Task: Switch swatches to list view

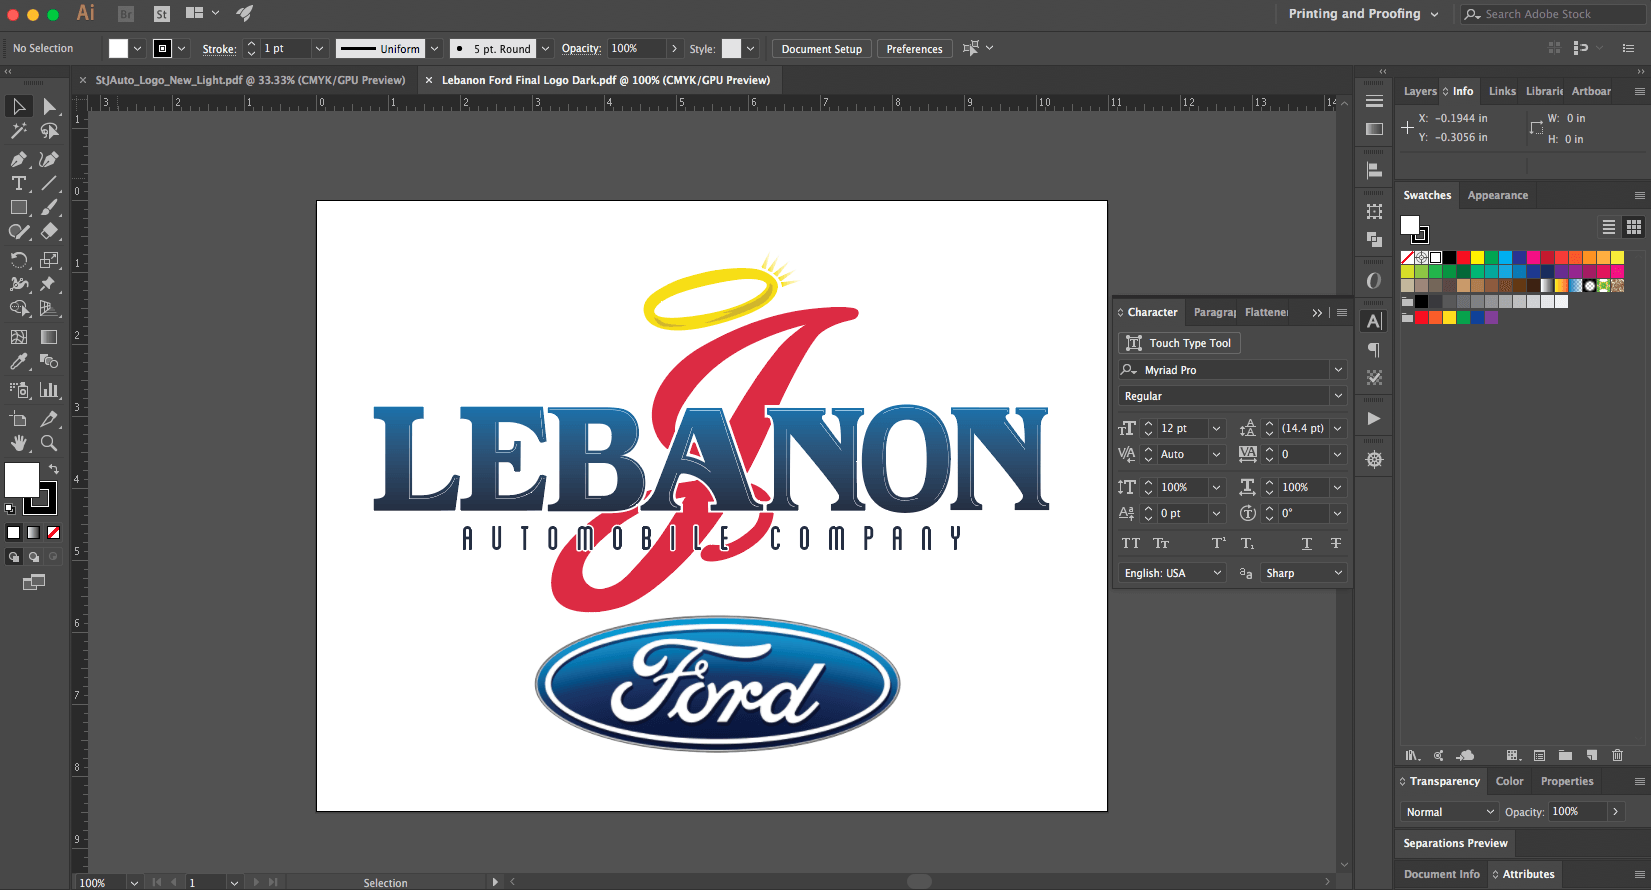Action: (x=1608, y=227)
